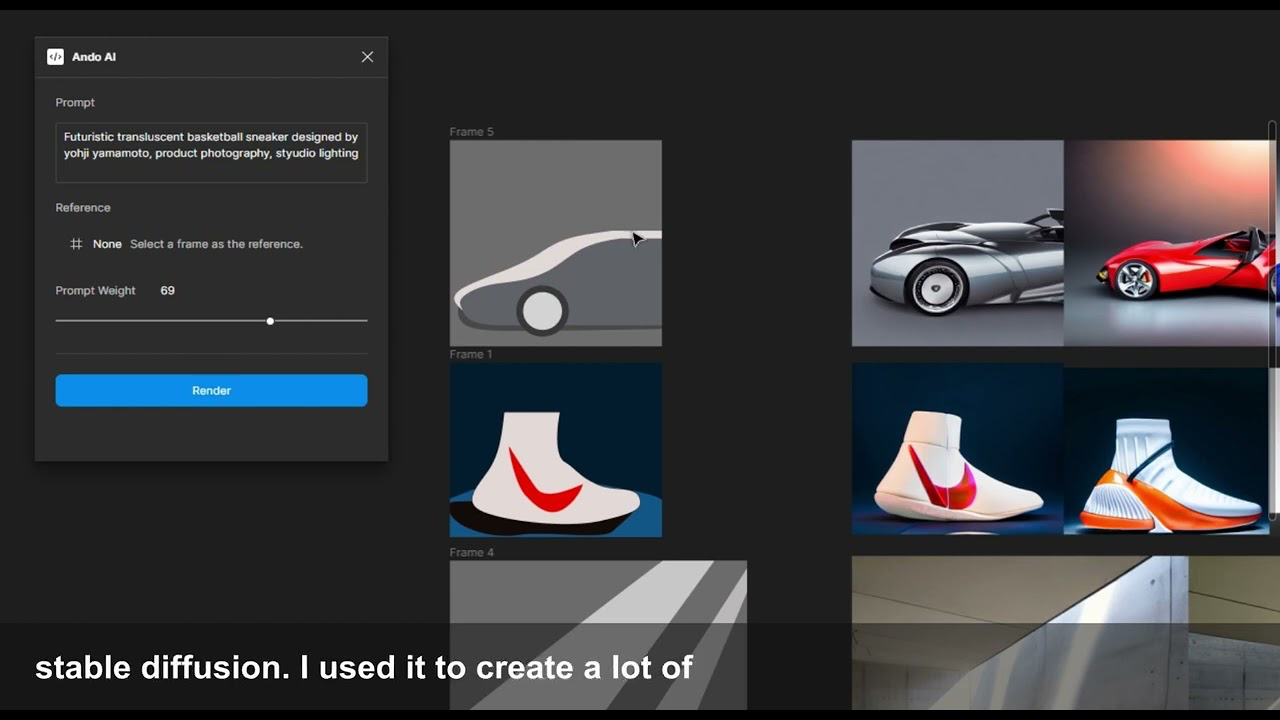Click the 'Prompt' section label
This screenshot has width=1280, height=720.
pos(75,103)
